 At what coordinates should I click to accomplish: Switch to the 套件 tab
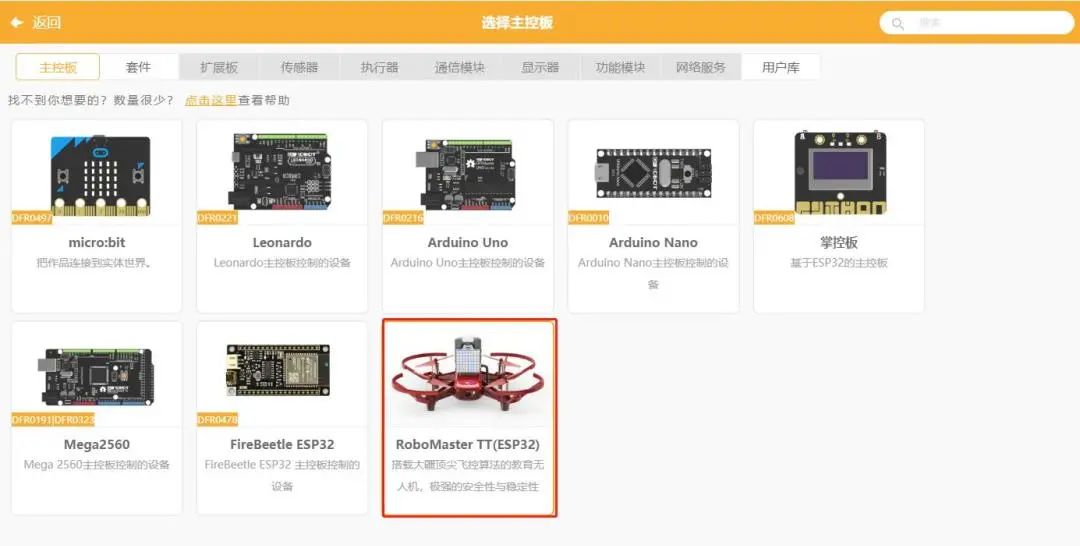point(138,67)
